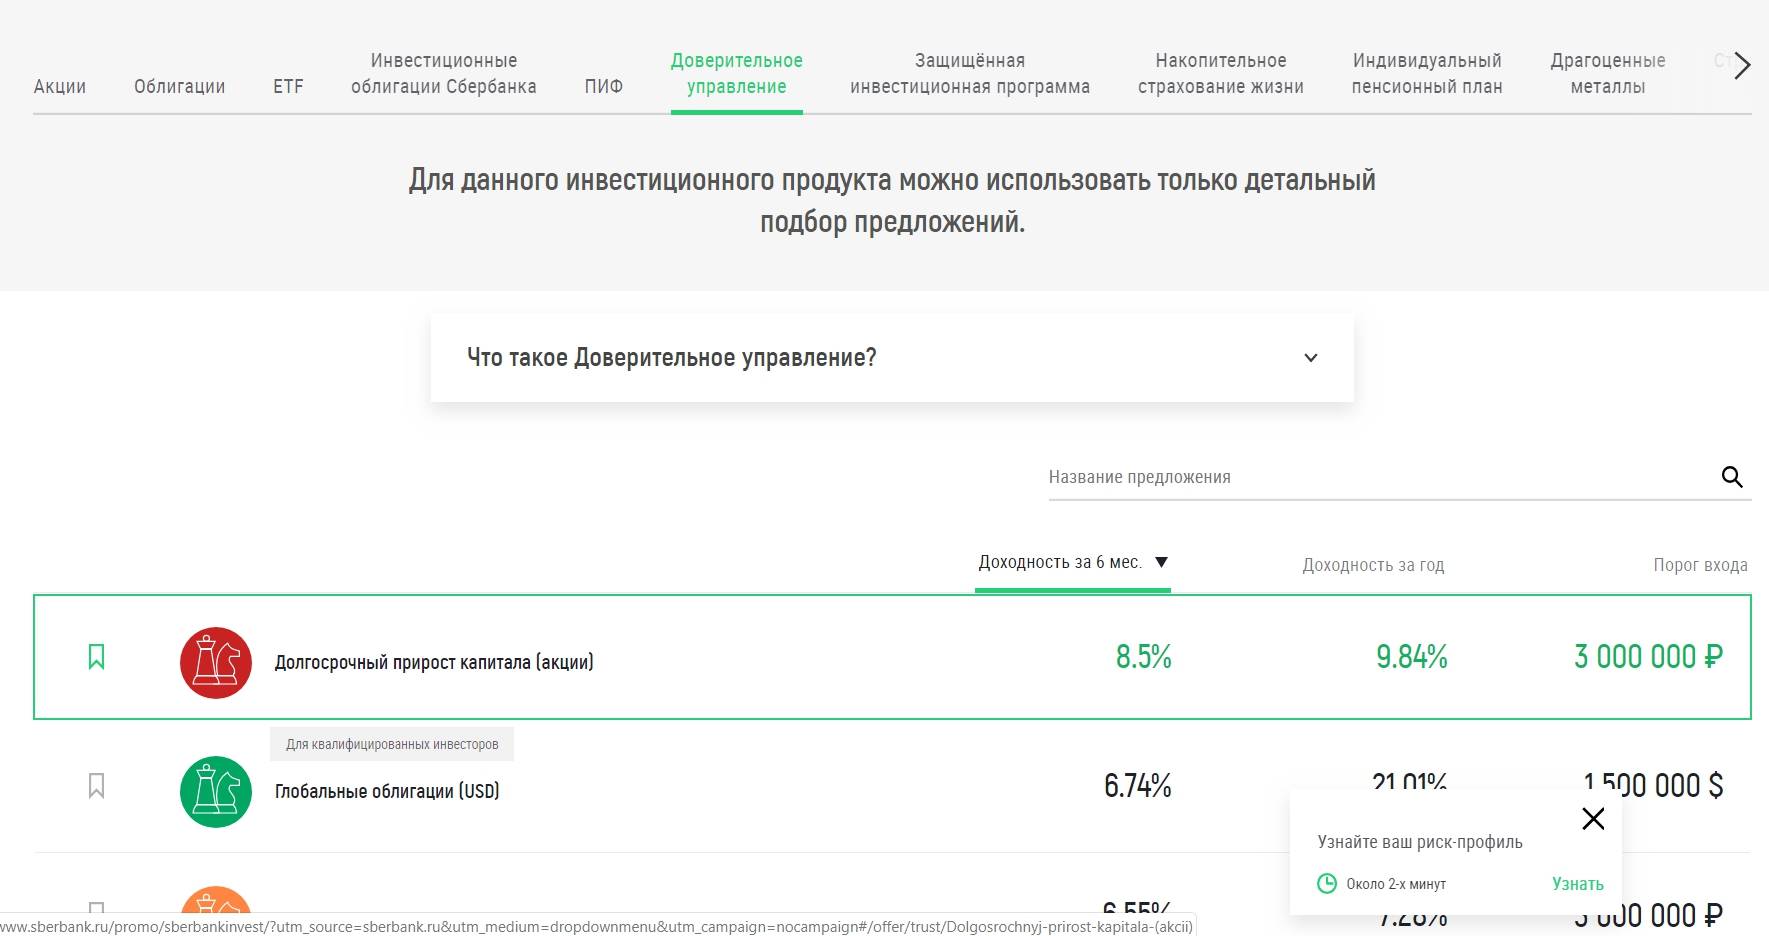The width and height of the screenshot is (1769, 936).
Task: Open Драгоценные металлы tab
Action: click(x=1607, y=73)
